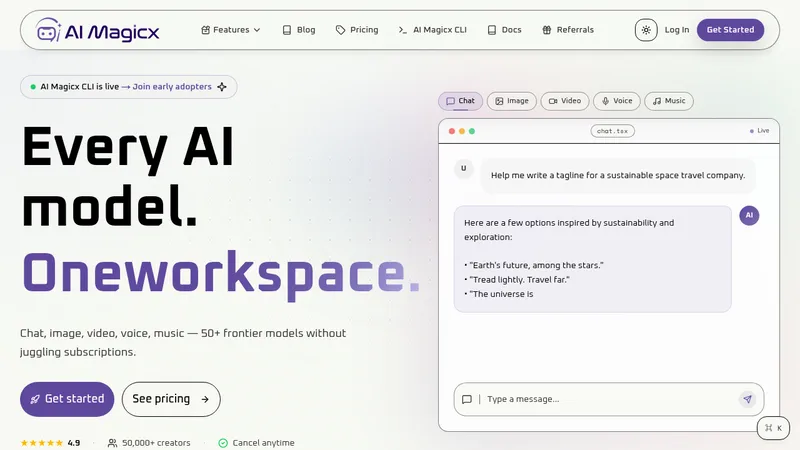Click the "AI Magicx CLI is live" text
This screenshot has height=450, width=800.
coord(80,87)
